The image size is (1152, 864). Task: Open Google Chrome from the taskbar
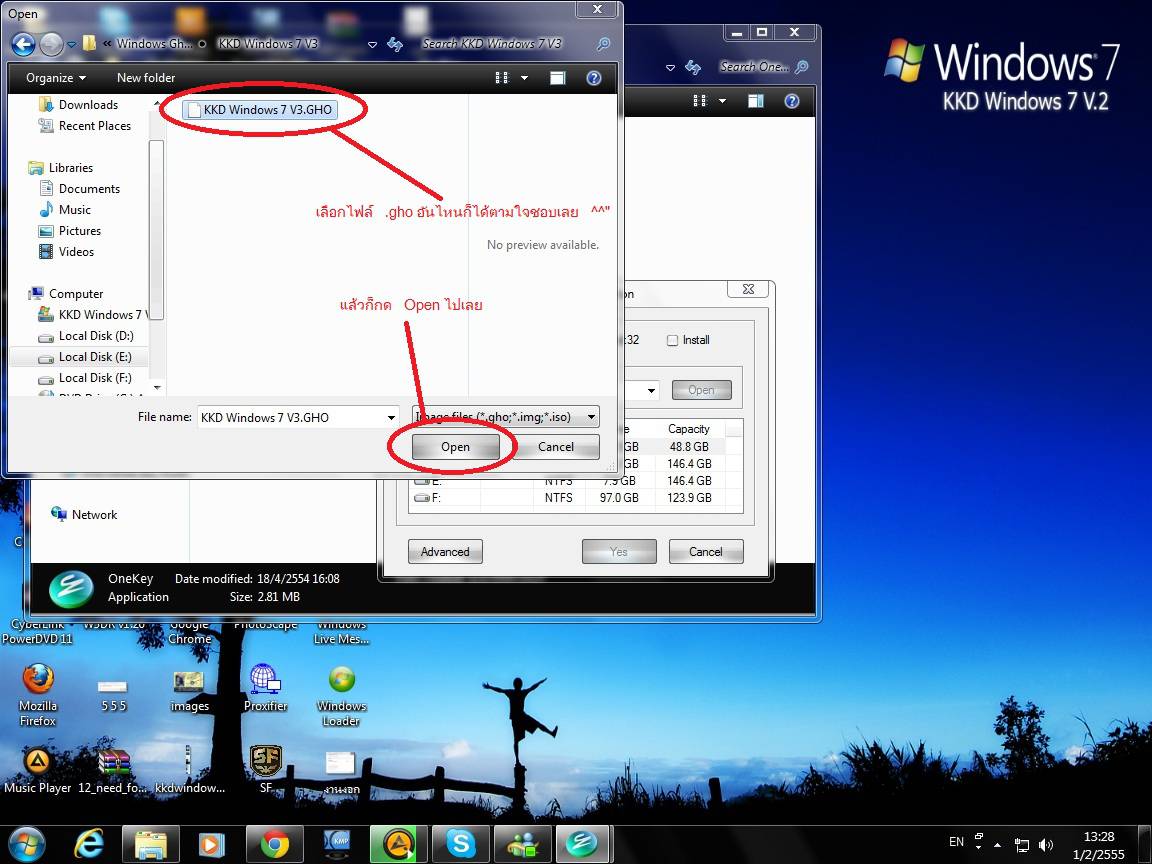tap(274, 844)
